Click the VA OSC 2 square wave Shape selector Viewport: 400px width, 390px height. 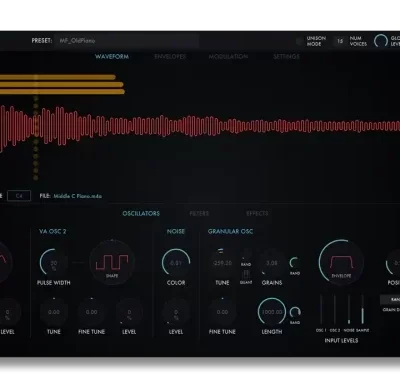(x=112, y=262)
